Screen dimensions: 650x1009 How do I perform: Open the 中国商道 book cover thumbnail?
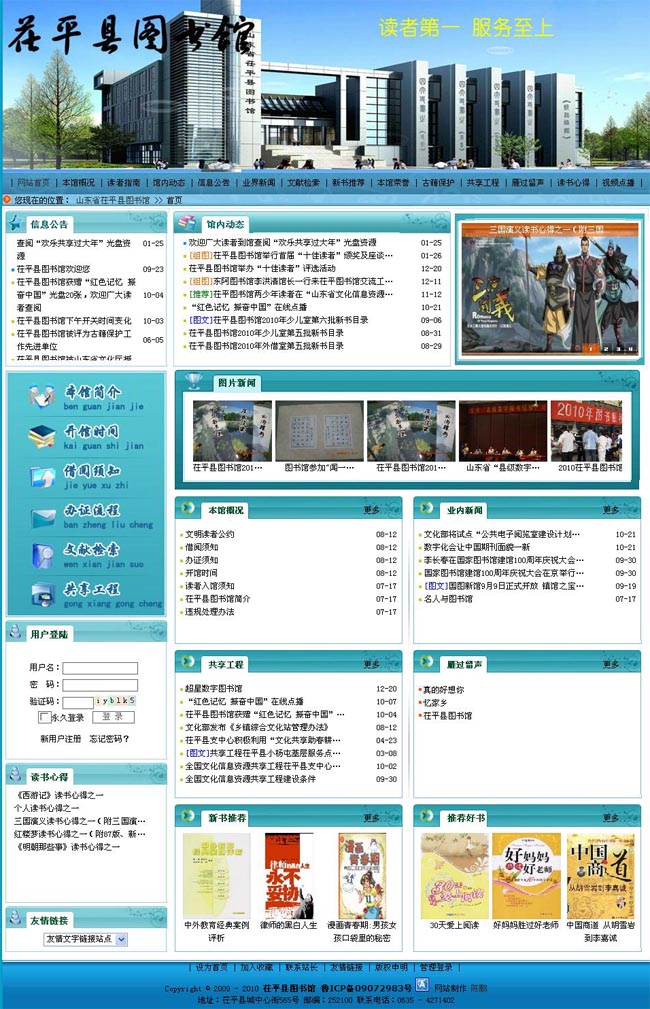[x=600, y=876]
